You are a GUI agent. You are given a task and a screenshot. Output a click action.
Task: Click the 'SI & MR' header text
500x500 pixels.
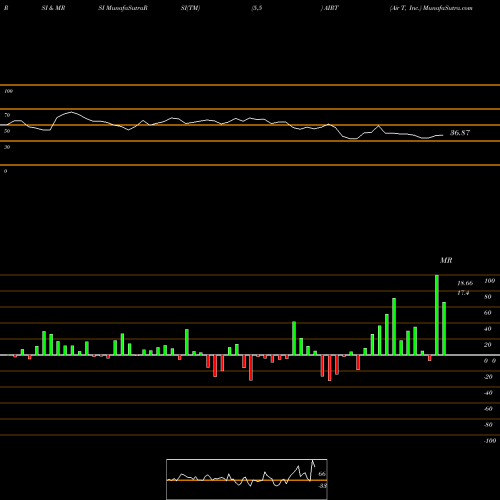pyautogui.click(x=53, y=8)
